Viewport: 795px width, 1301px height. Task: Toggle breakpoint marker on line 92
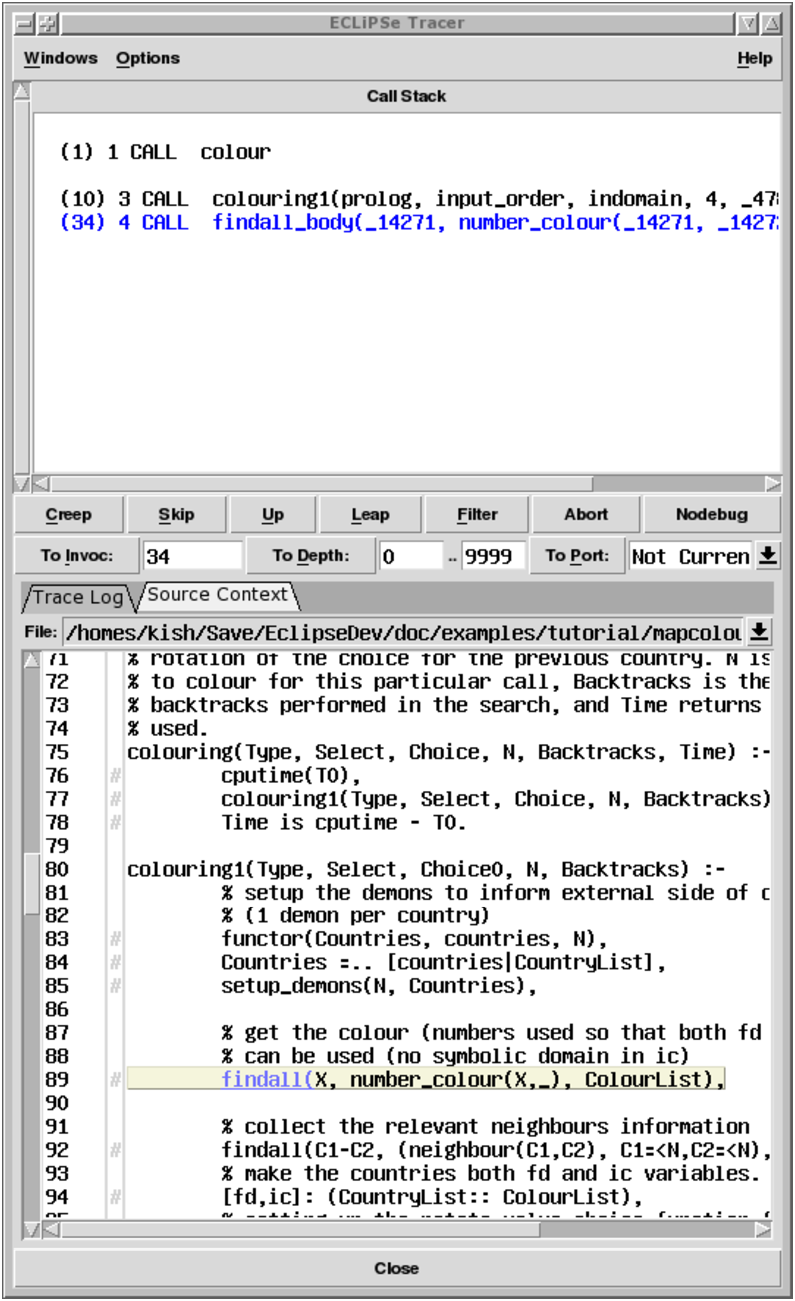(115, 1150)
